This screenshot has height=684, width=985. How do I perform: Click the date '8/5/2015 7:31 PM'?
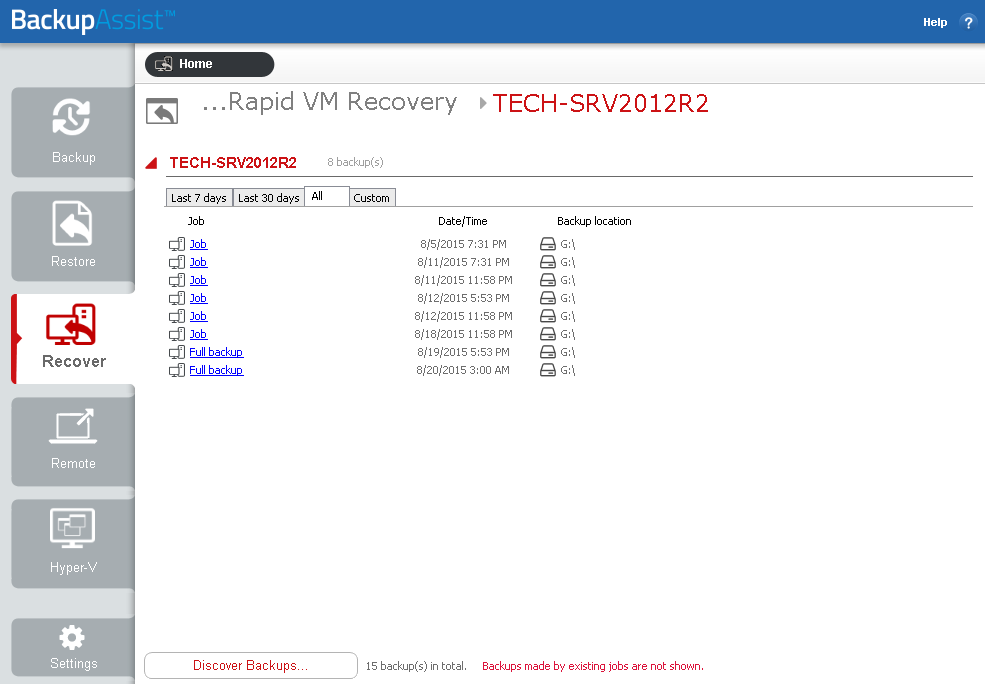(463, 244)
